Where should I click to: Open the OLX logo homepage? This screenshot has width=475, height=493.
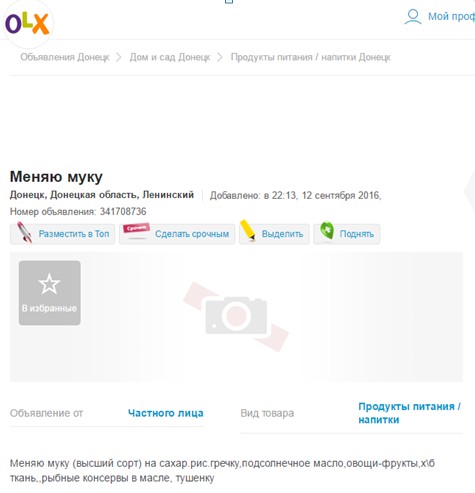[27, 24]
